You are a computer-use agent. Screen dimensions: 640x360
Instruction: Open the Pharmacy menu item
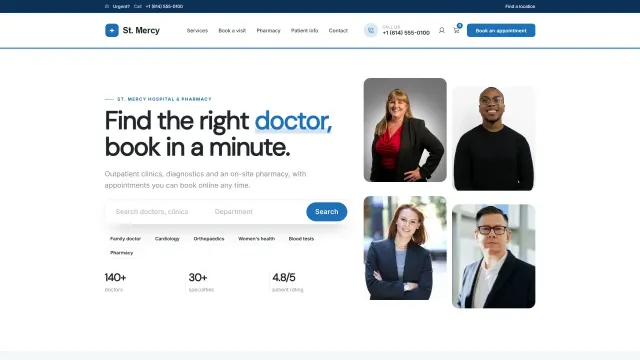point(268,31)
